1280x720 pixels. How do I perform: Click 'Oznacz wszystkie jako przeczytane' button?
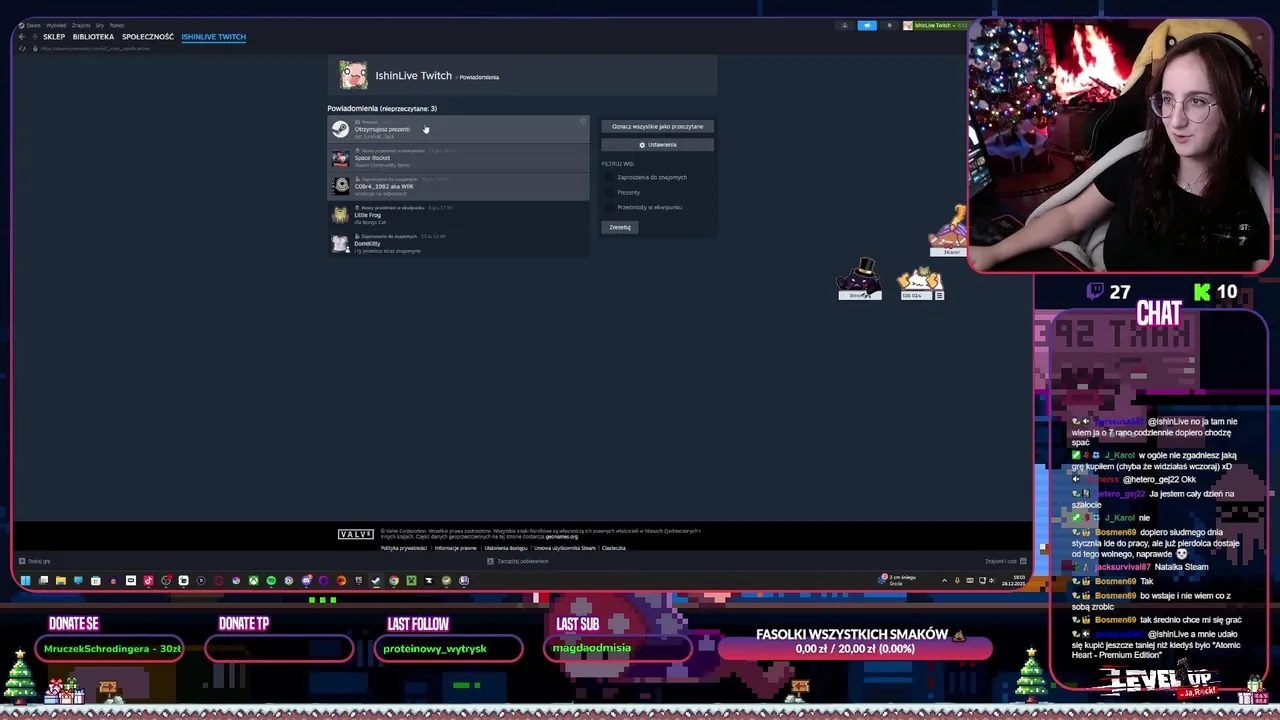[657, 127]
